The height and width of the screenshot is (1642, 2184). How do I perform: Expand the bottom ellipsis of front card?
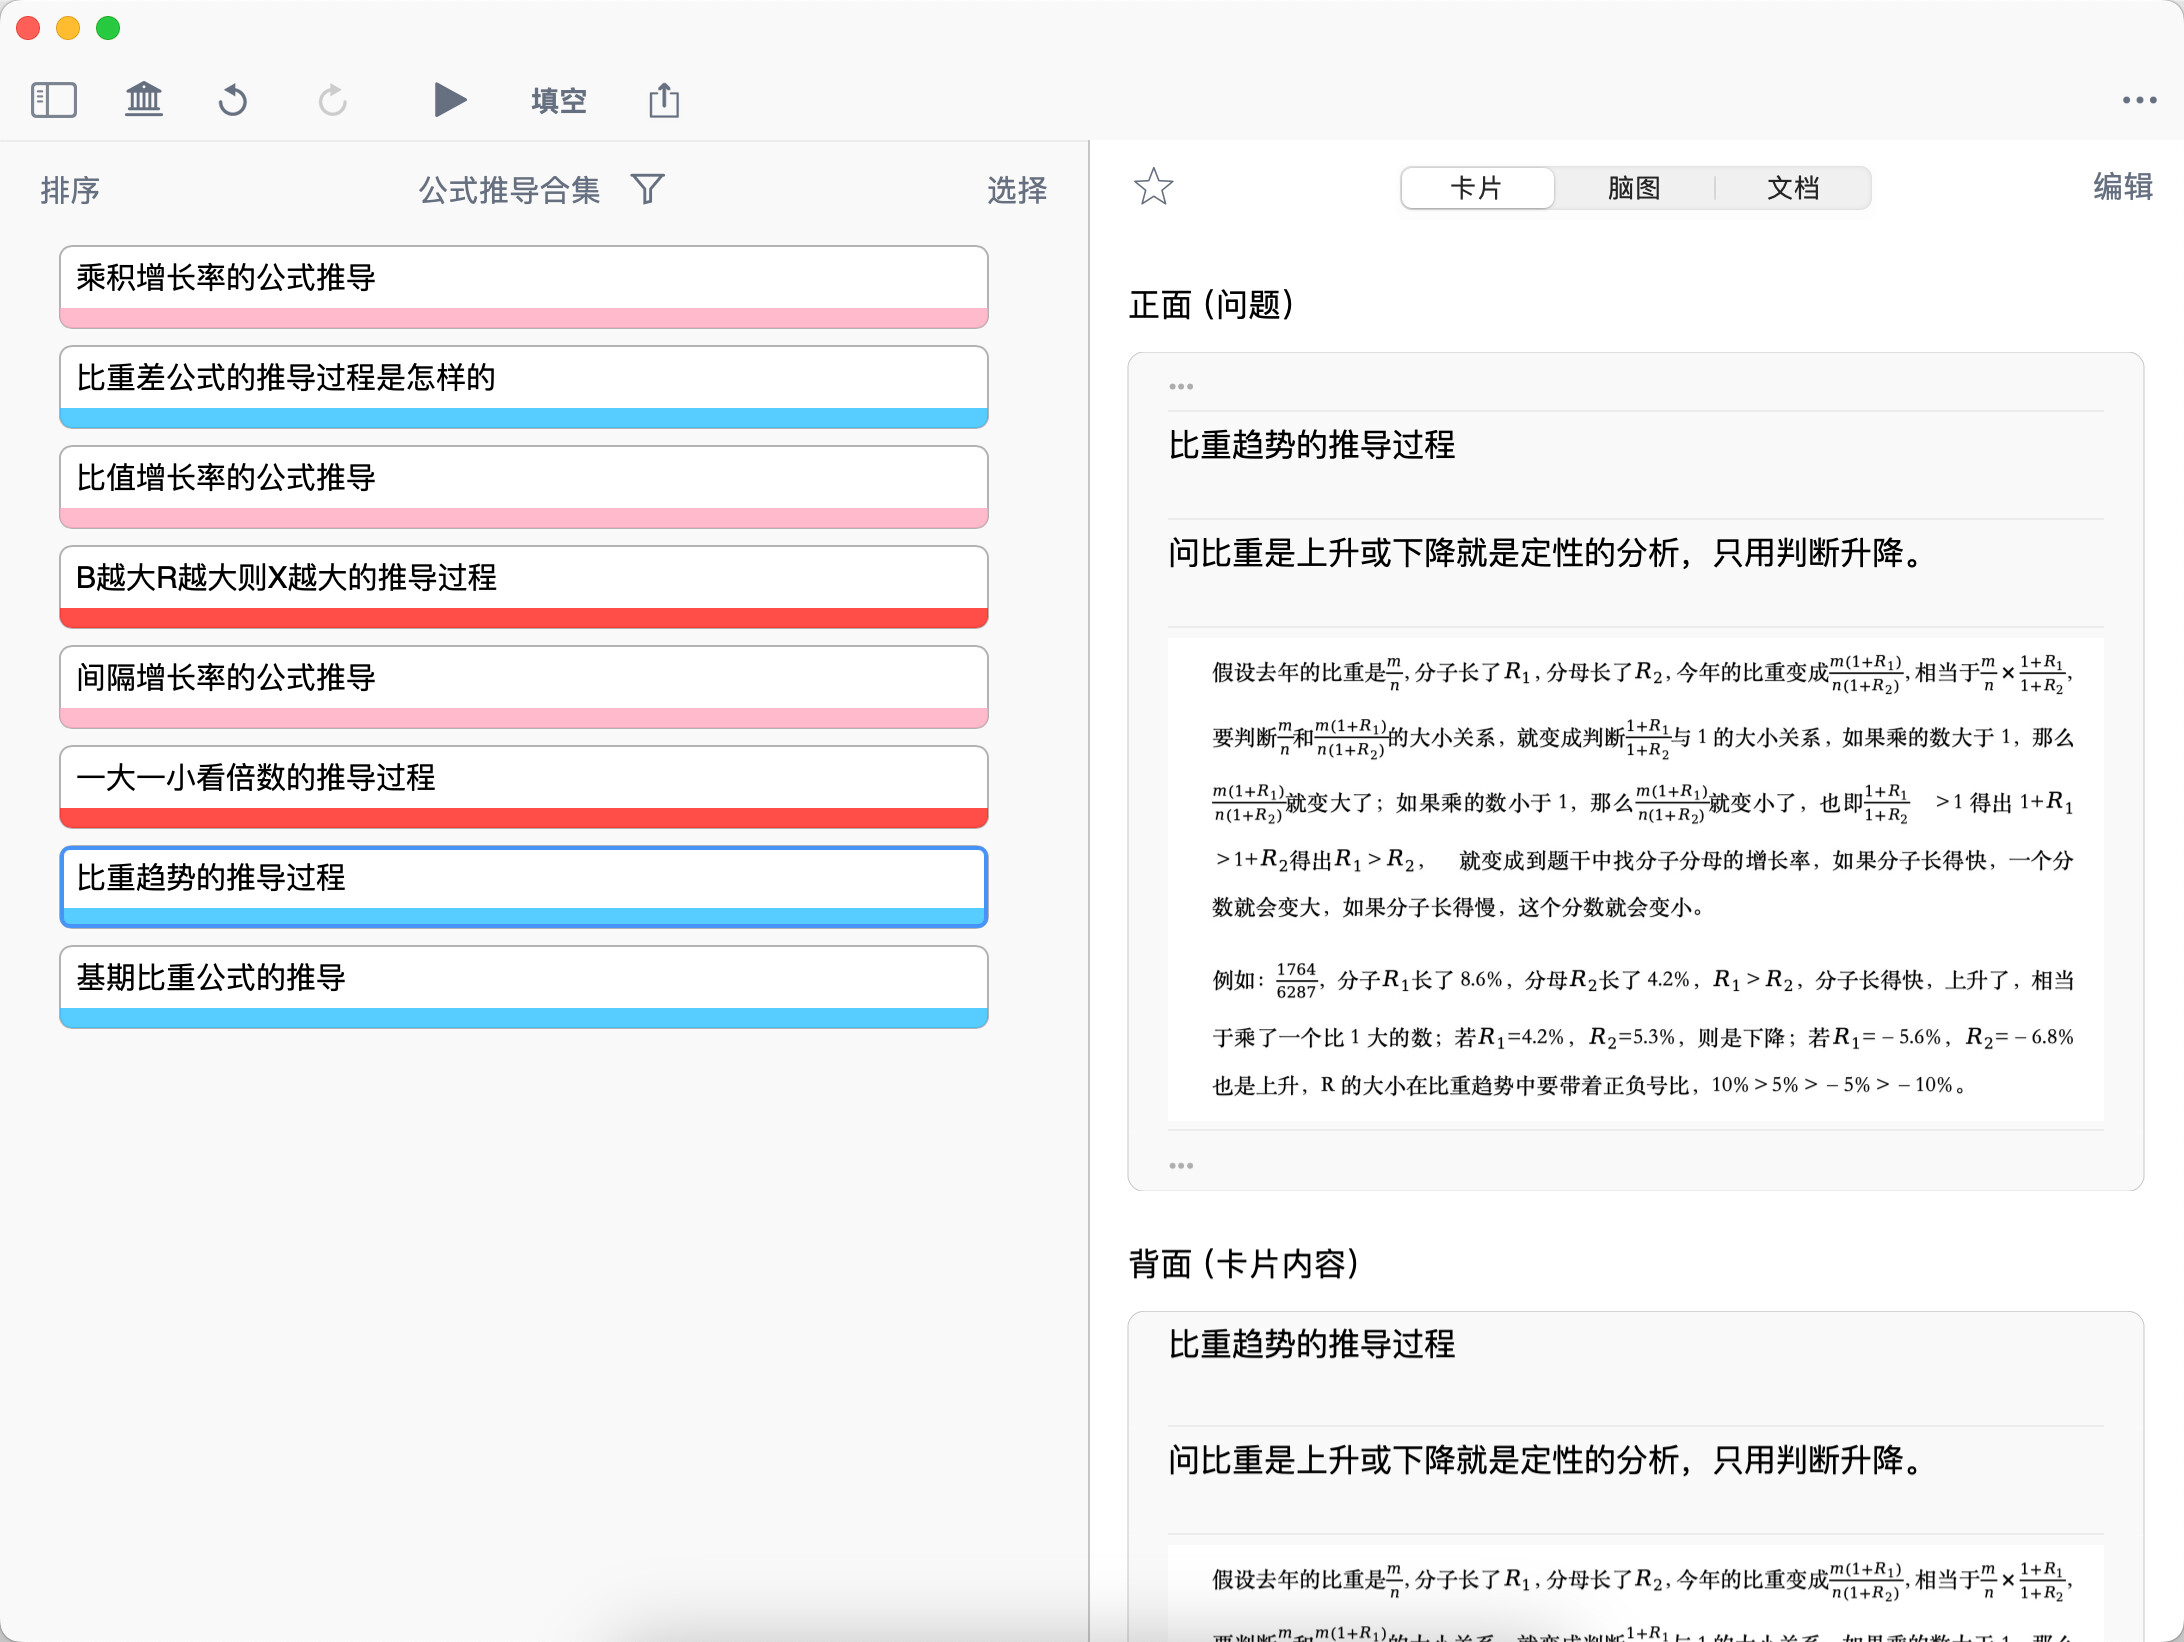tap(1181, 1166)
